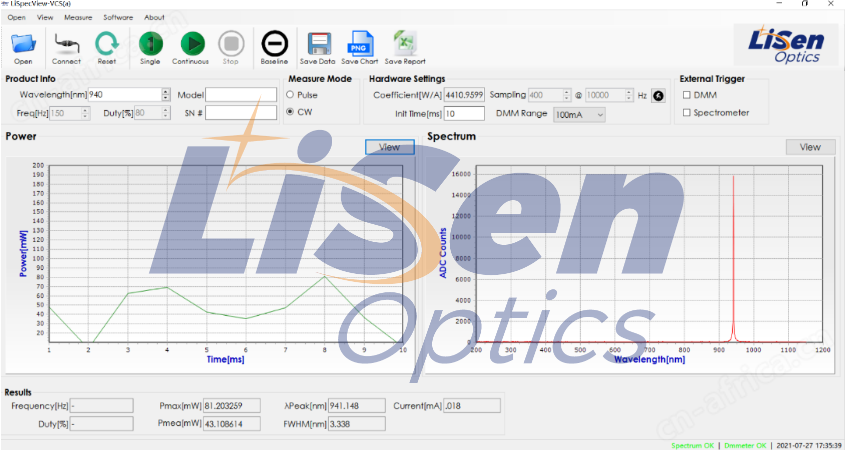Save Chart as PNG
The width and height of the screenshot is (845, 452).
click(360, 44)
